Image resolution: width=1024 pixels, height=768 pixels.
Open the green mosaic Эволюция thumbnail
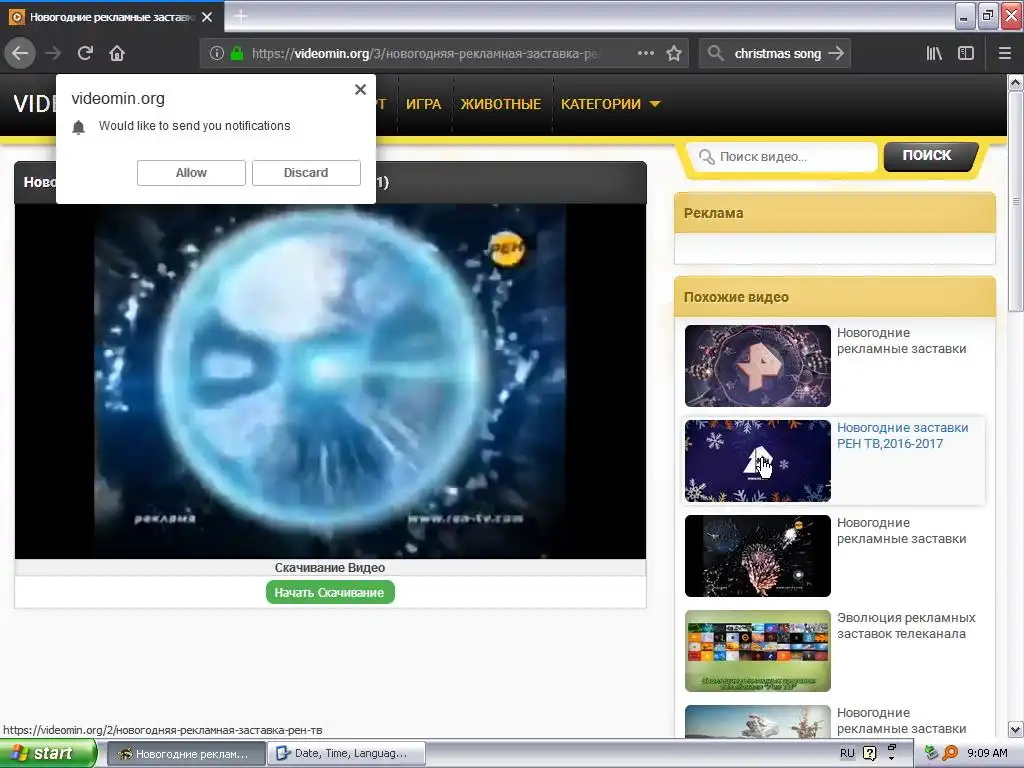click(x=758, y=651)
